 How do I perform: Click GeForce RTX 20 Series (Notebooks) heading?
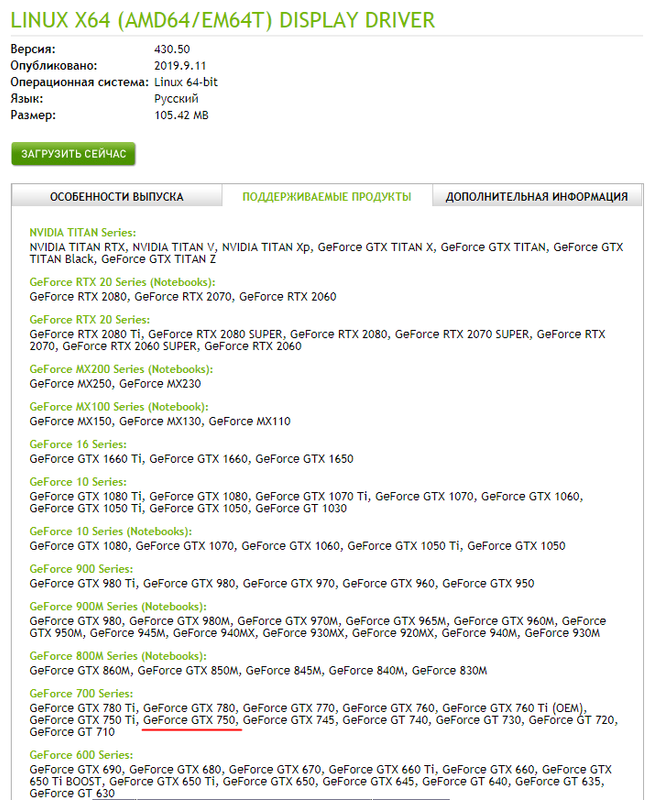[x=122, y=282]
